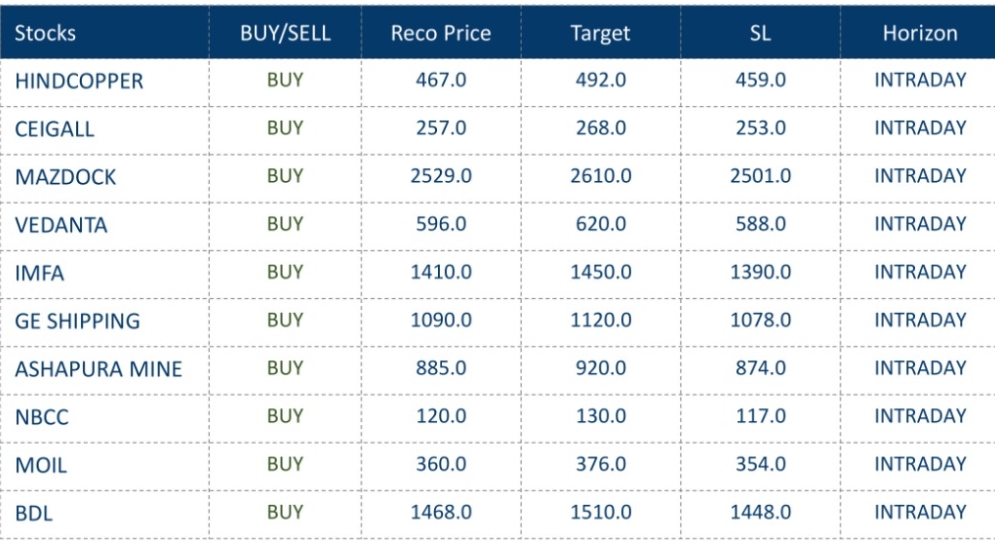The image size is (995, 541).
Task: Click the IMFA stock cell
Action: coord(40,273)
